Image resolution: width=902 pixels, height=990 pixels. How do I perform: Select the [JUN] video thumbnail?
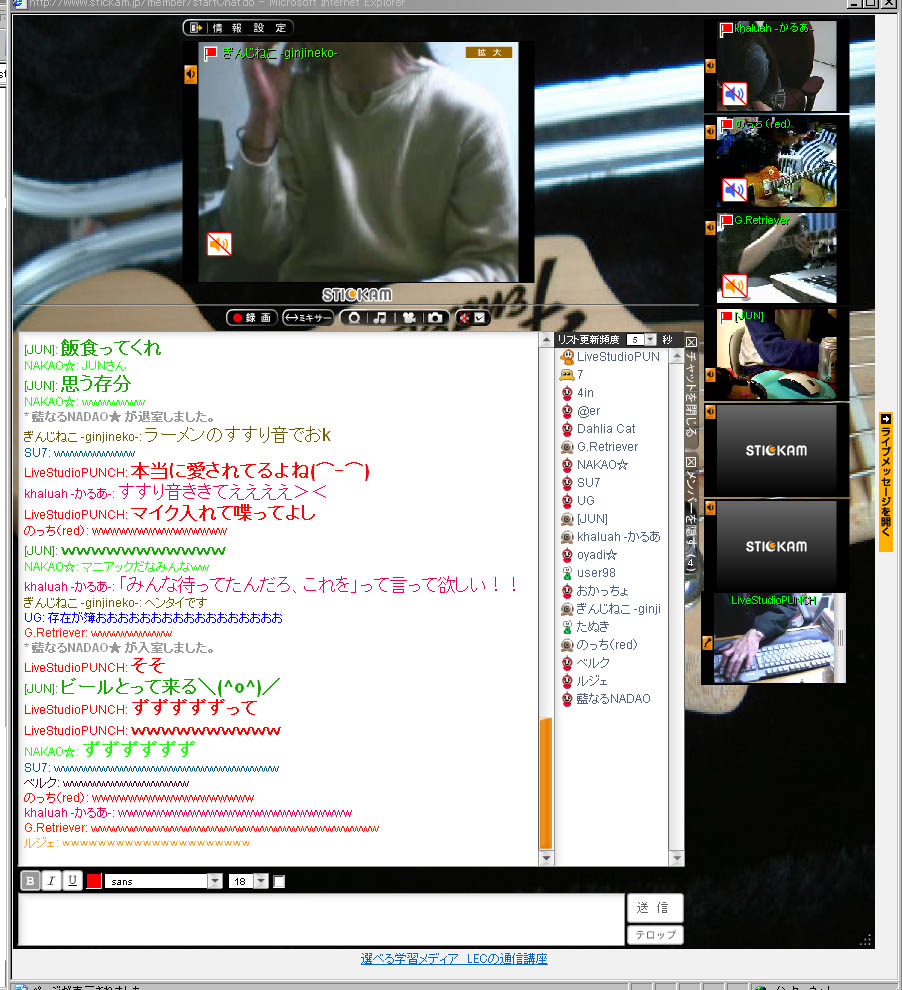[777, 354]
